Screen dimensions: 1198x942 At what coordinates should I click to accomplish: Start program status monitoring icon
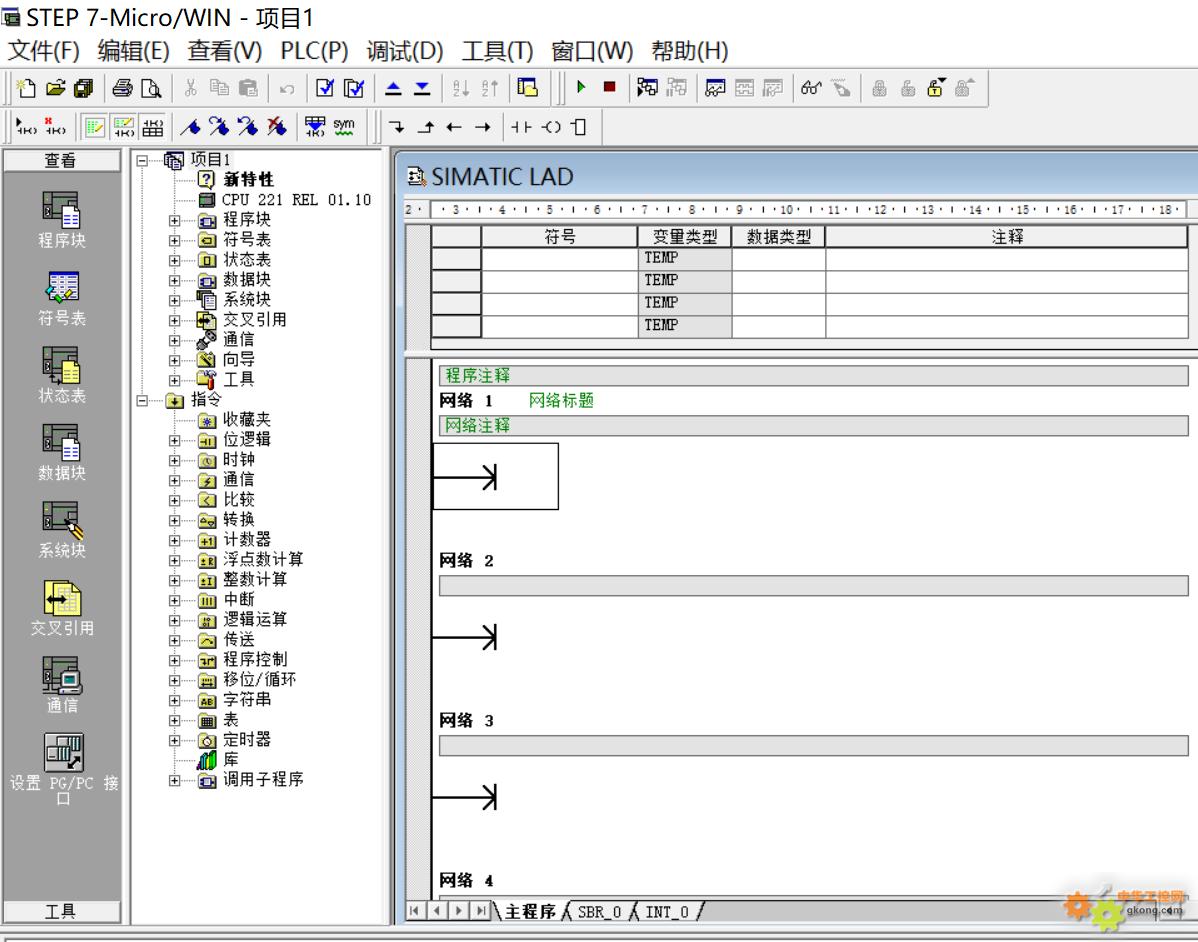click(647, 88)
